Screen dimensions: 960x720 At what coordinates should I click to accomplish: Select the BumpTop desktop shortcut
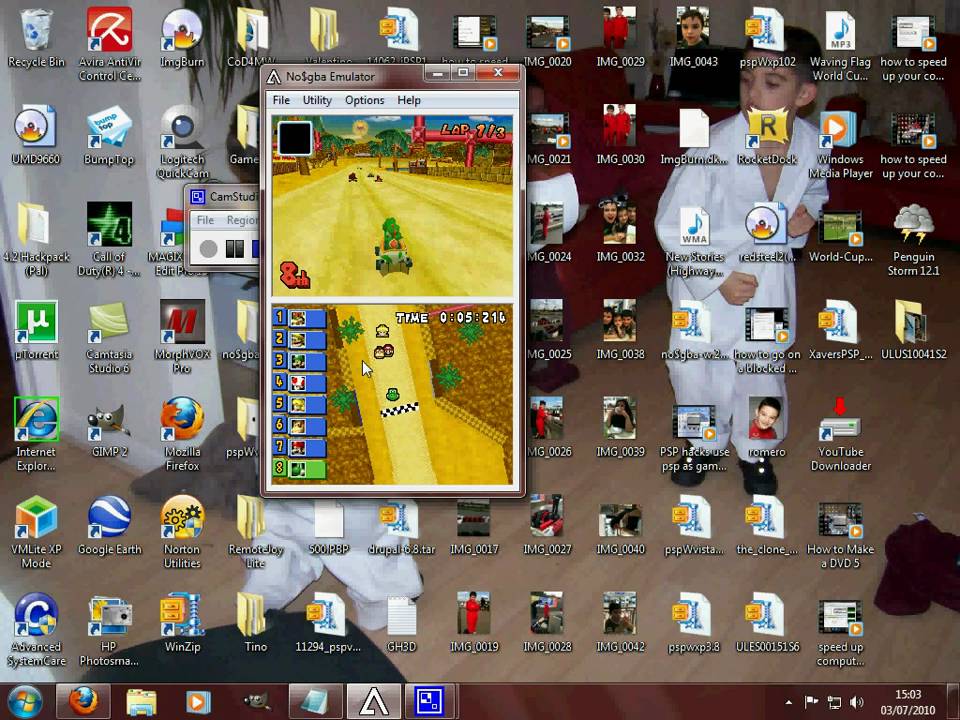(109, 135)
